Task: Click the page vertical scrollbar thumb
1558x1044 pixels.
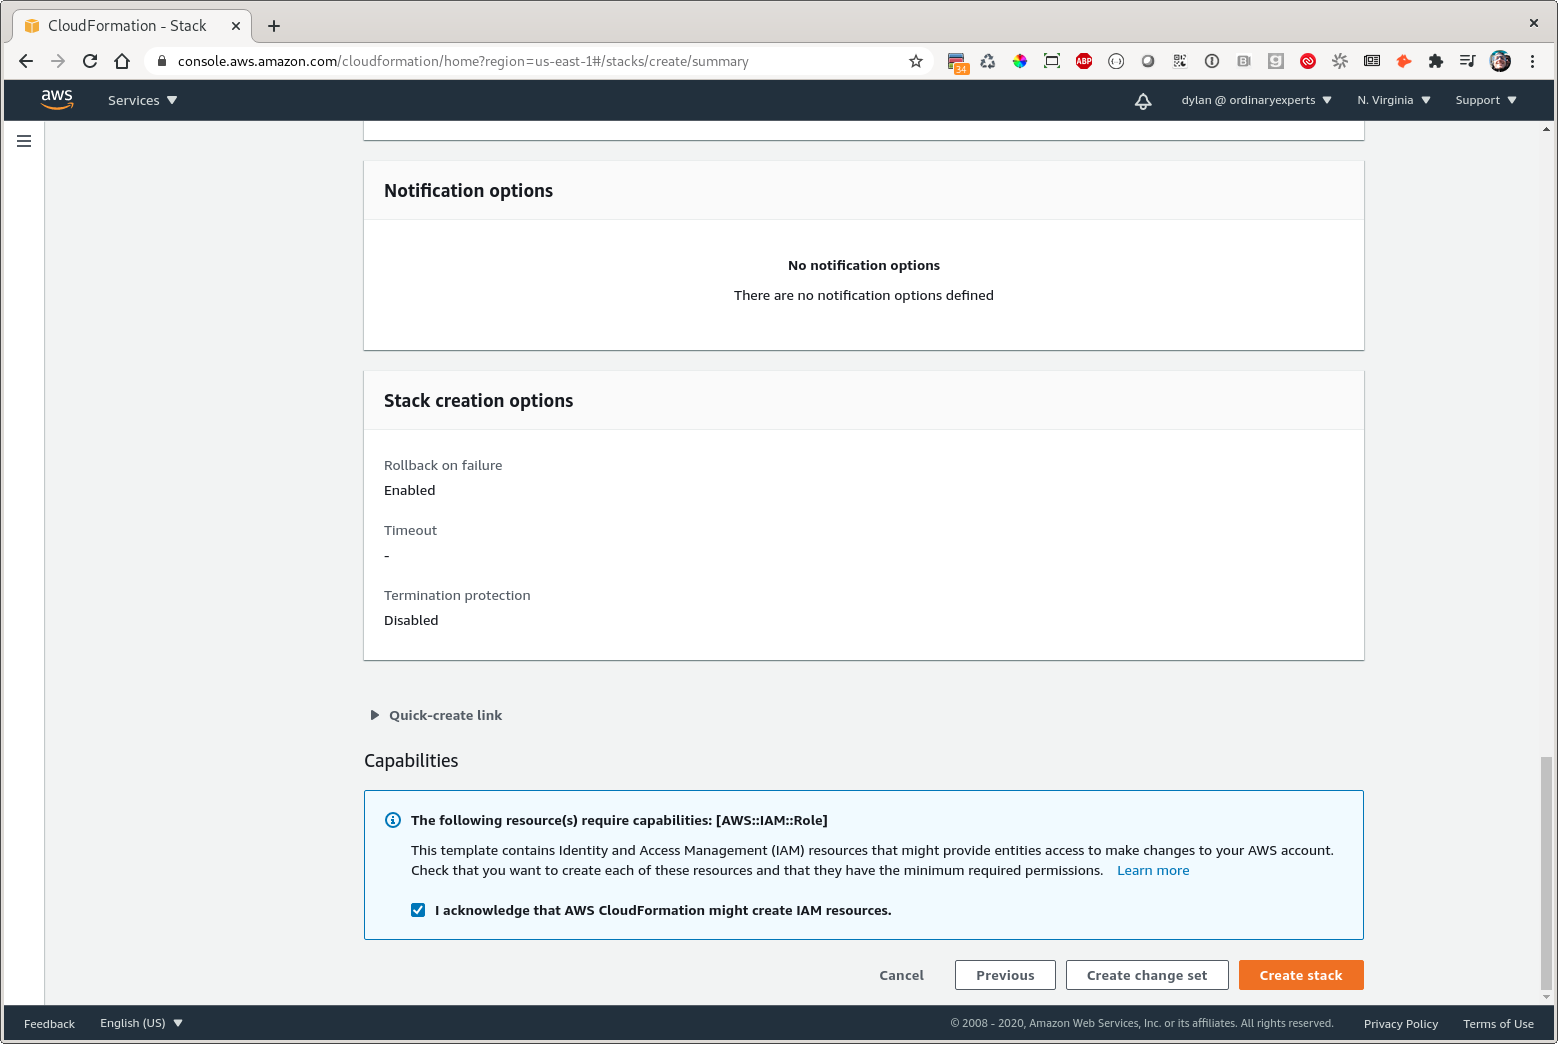Action: coord(1546,870)
